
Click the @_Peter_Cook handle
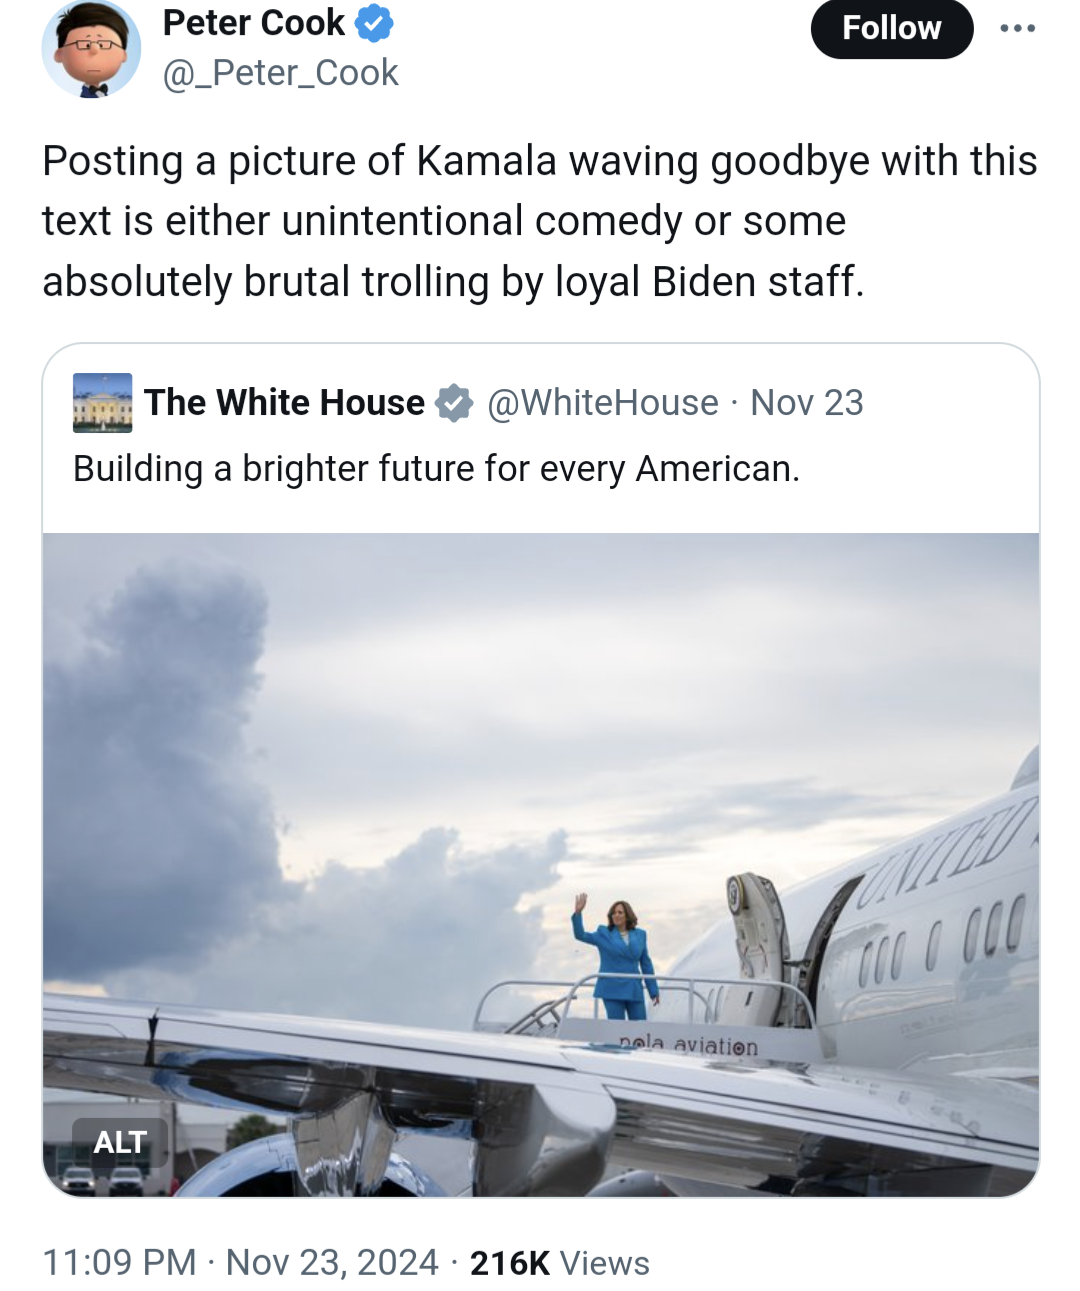(281, 73)
